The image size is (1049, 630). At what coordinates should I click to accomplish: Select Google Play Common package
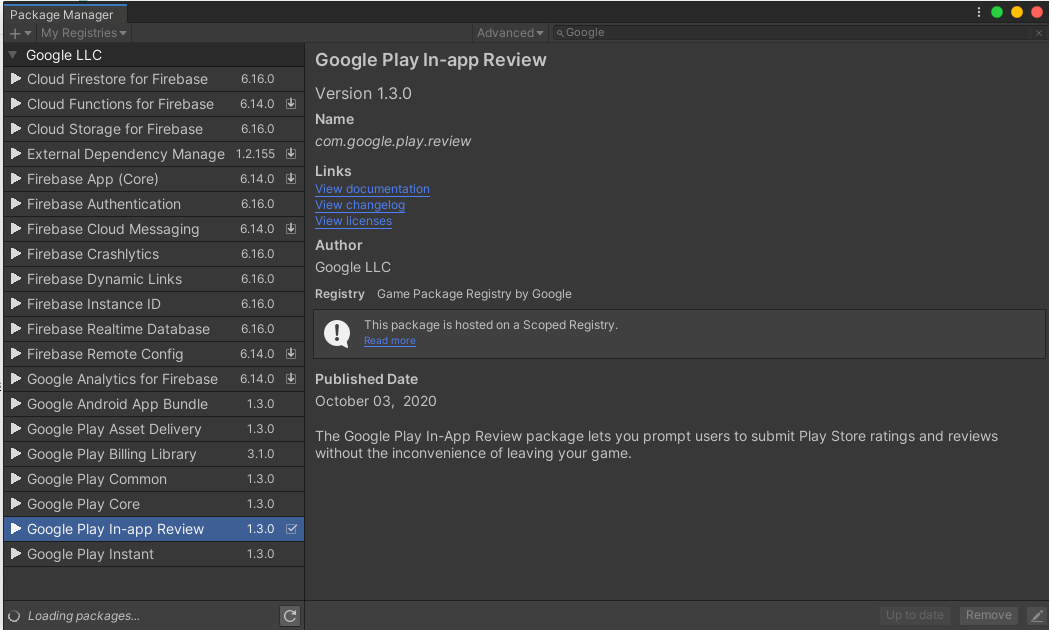(154, 480)
